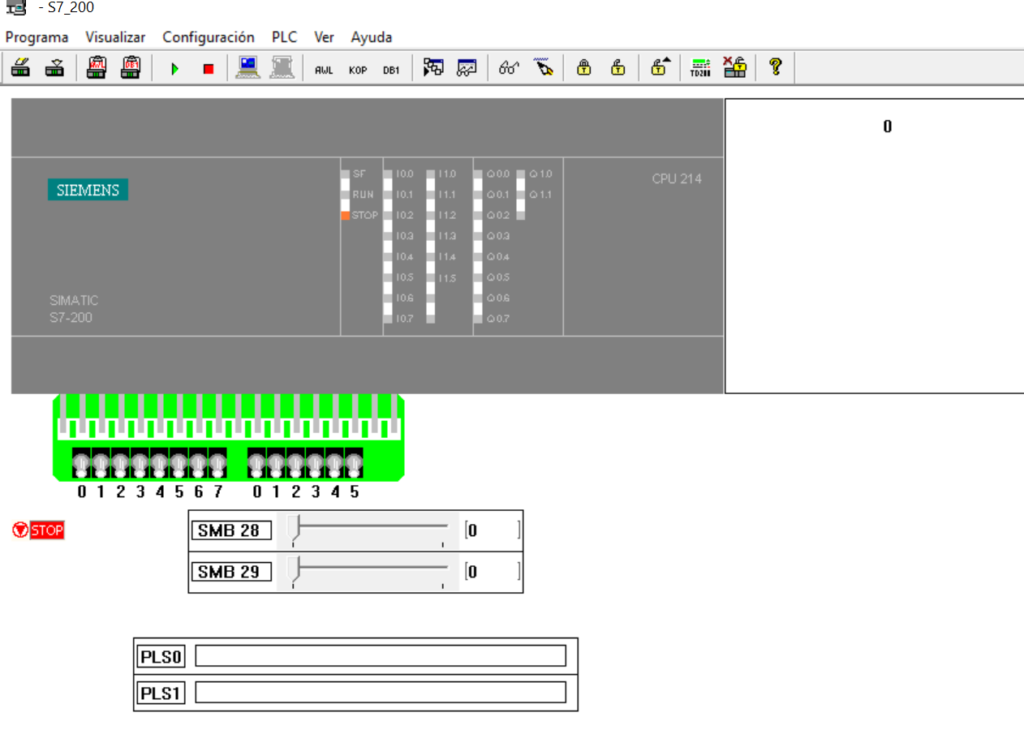The width and height of the screenshot is (1024, 734).
Task: Toggle input switch 6 on the simulator
Action: (198, 464)
